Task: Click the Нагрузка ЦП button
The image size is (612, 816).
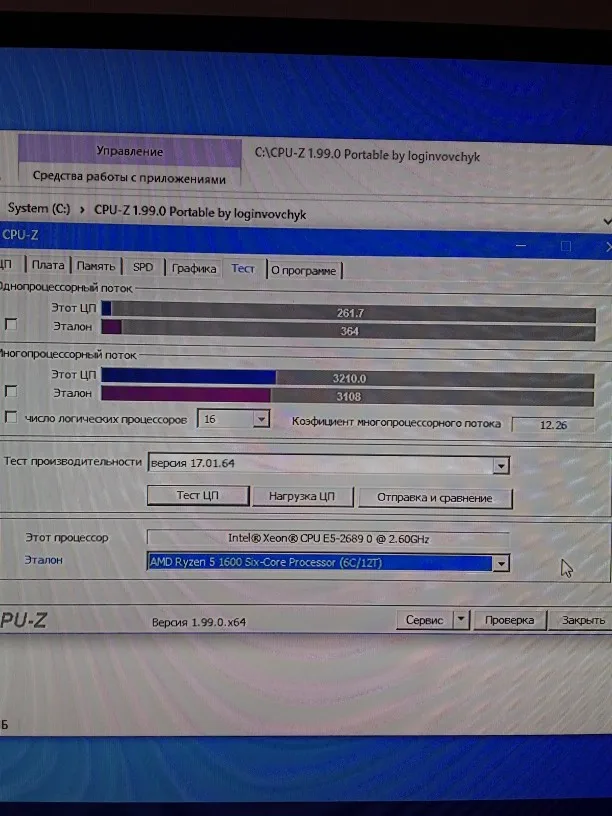Action: (302, 496)
